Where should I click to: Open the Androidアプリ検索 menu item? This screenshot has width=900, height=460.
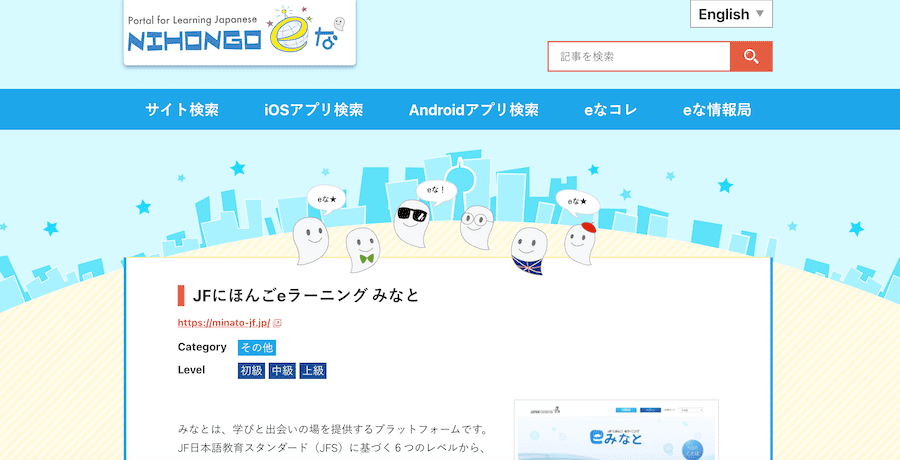(x=474, y=110)
